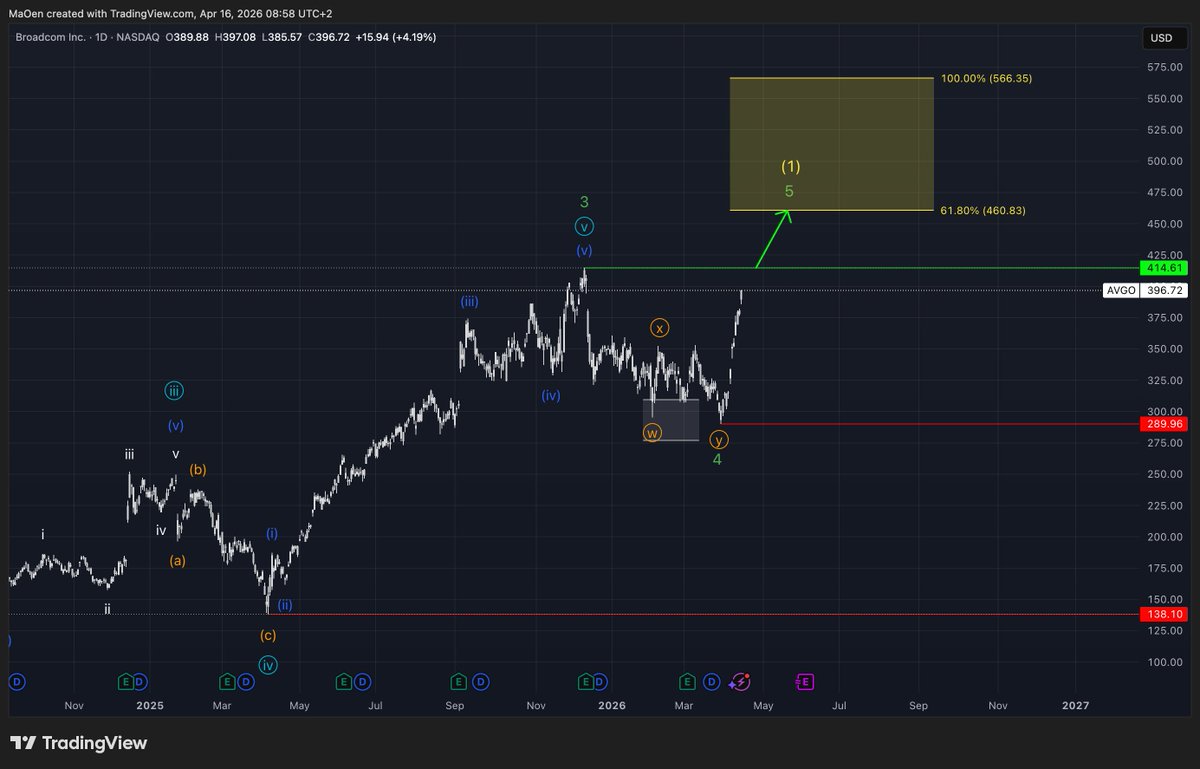The width and height of the screenshot is (1200, 769).
Task: Open the dividend D marker of March 2025
Action: (246, 682)
